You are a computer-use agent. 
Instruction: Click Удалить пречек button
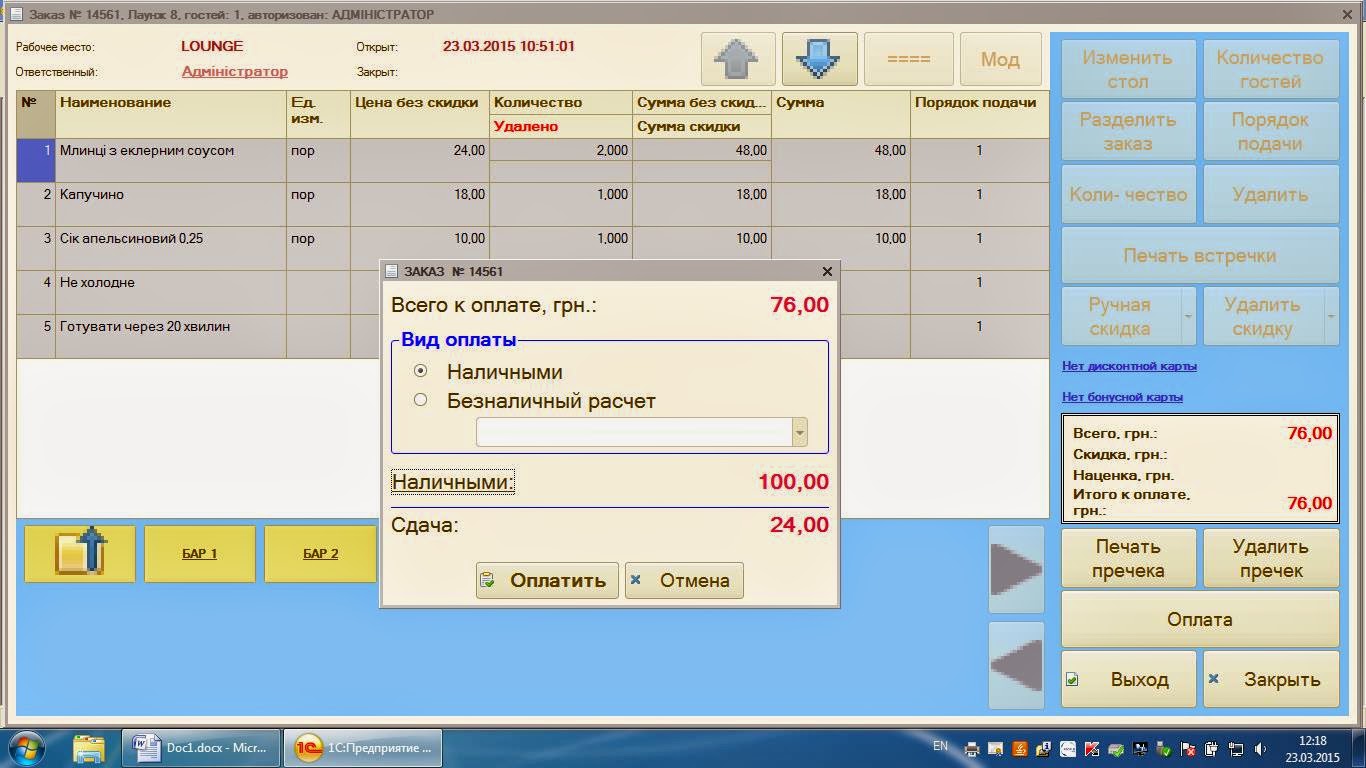coord(1270,558)
